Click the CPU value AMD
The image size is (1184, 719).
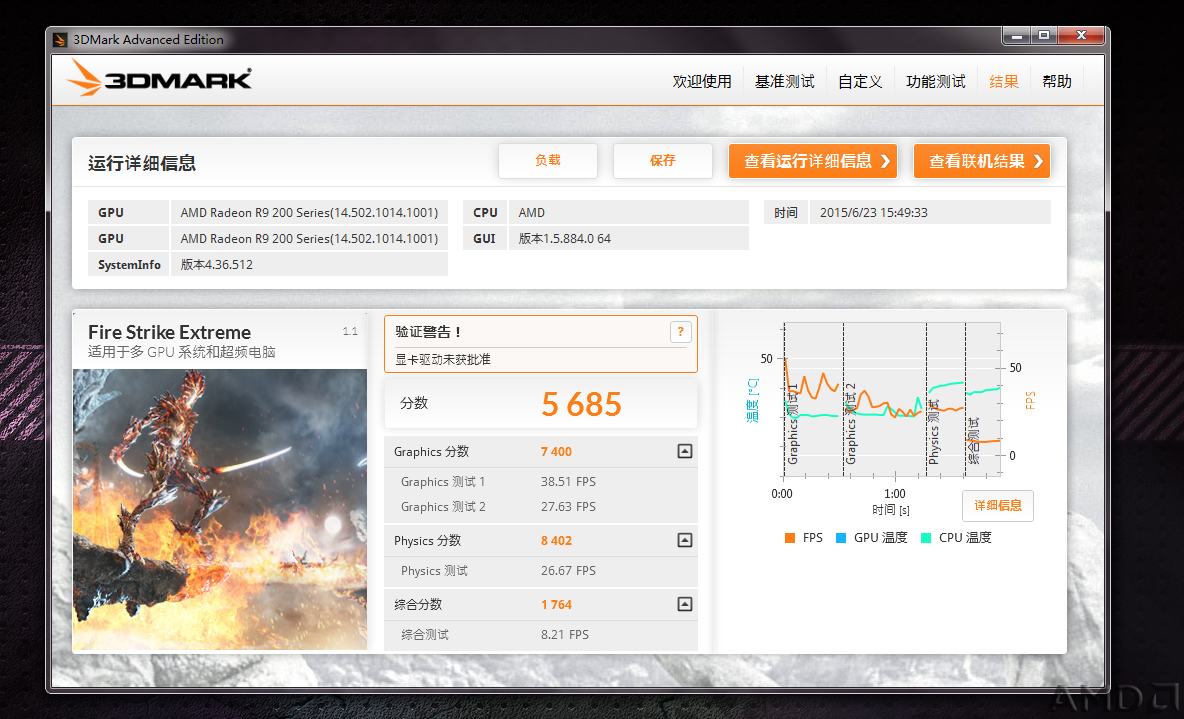tap(532, 213)
